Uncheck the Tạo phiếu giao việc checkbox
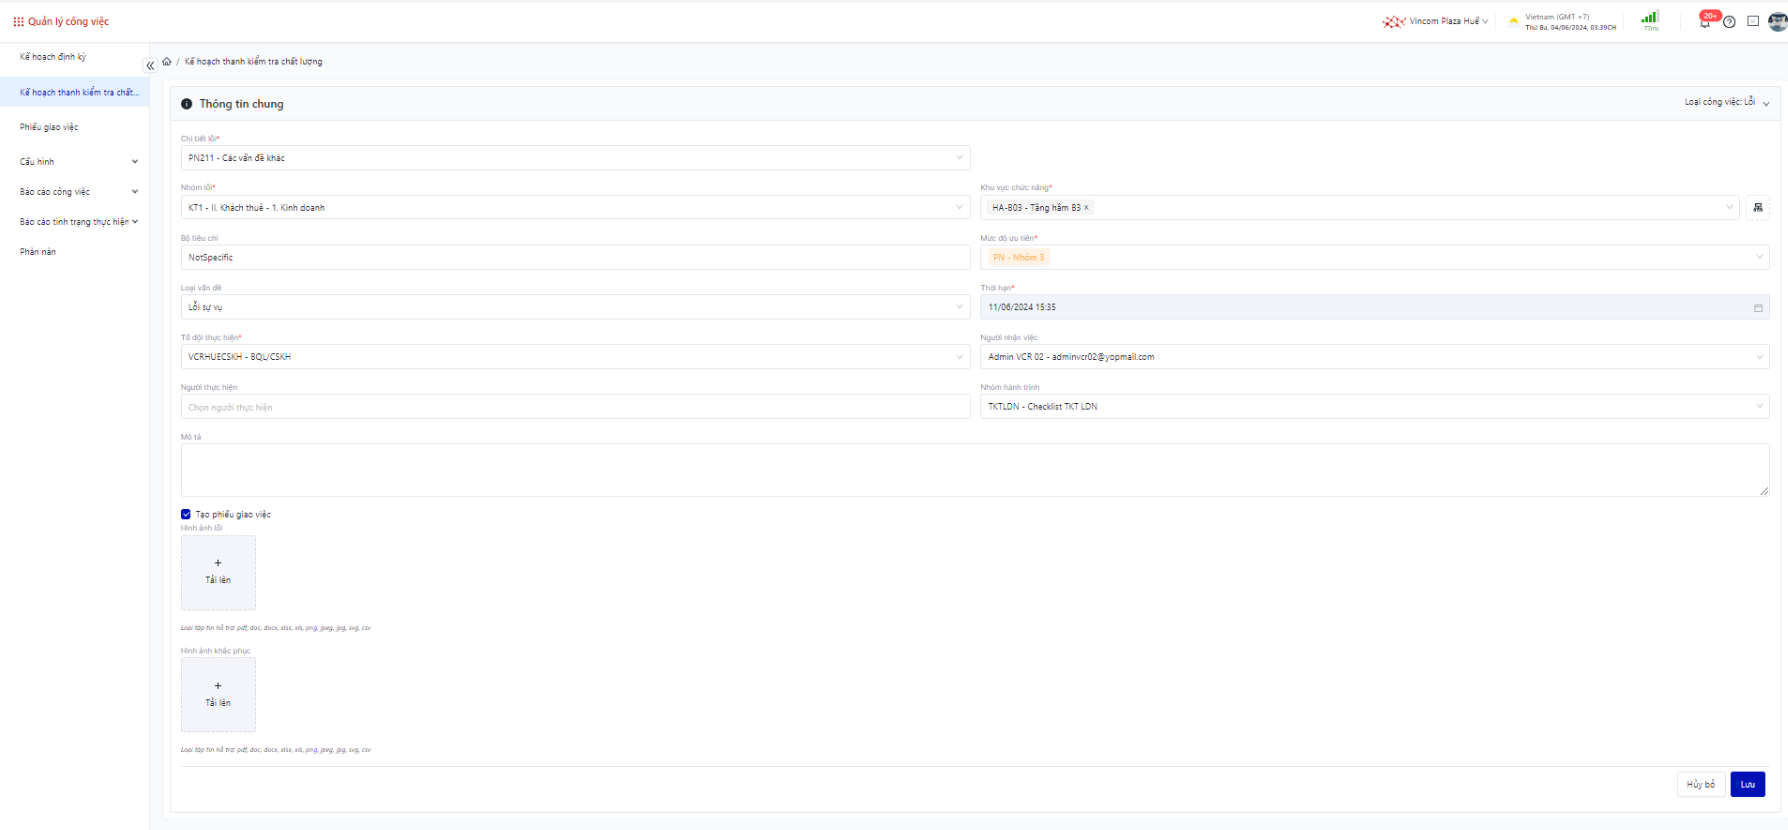Screen dimensions: 1788x830 (x=186, y=514)
